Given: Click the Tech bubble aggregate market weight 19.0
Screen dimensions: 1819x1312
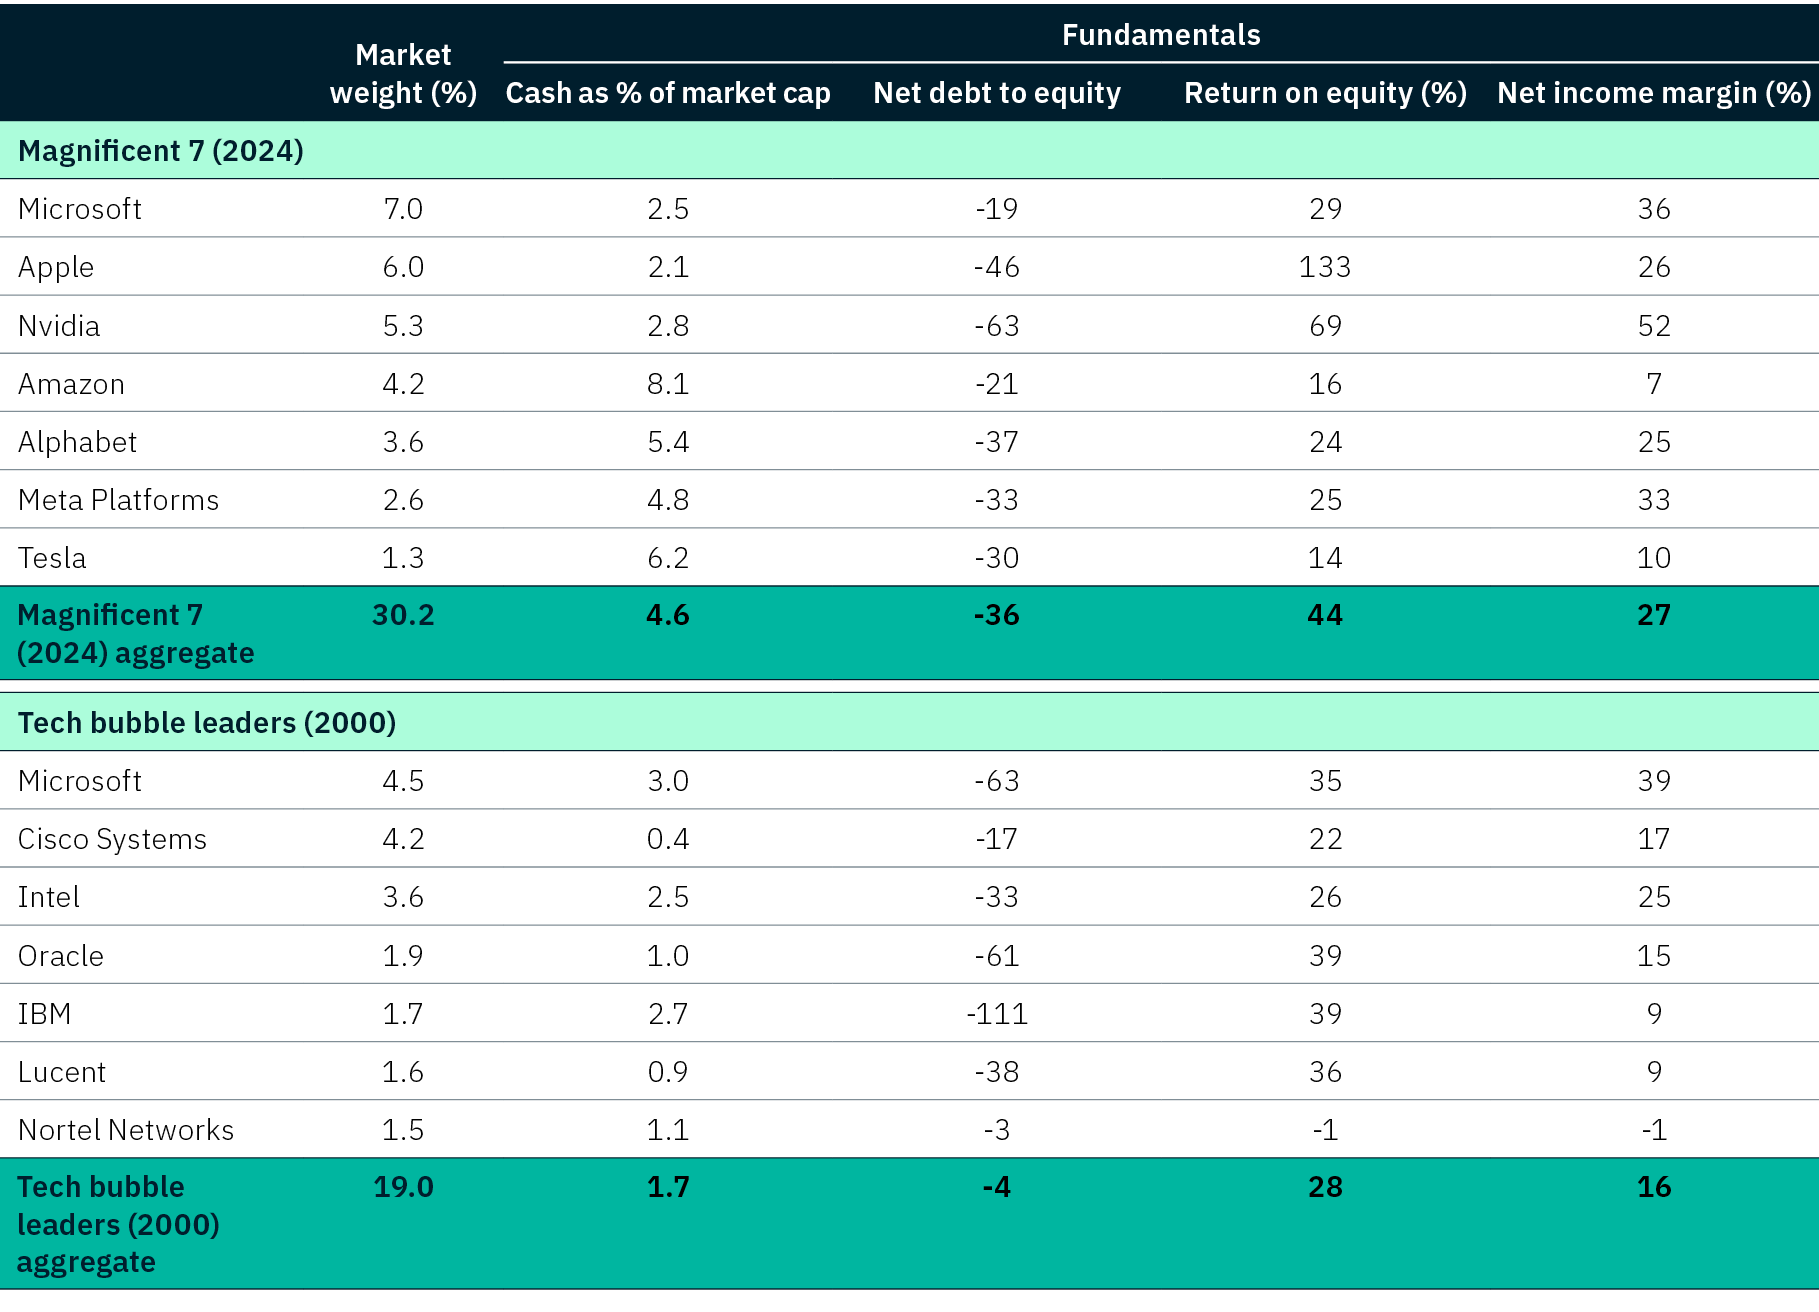Looking at the screenshot, I should (403, 1187).
